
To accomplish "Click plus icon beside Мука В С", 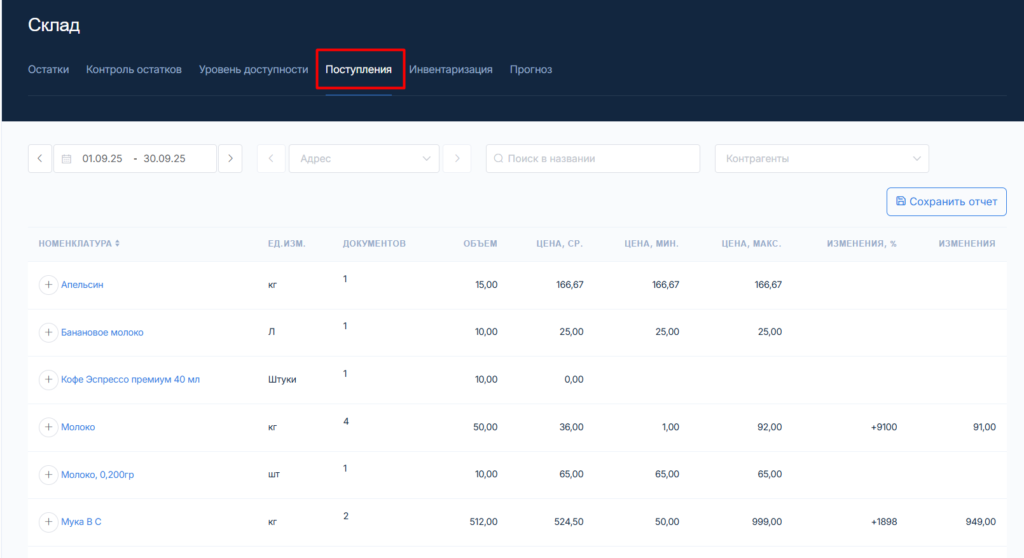I will [48, 522].
